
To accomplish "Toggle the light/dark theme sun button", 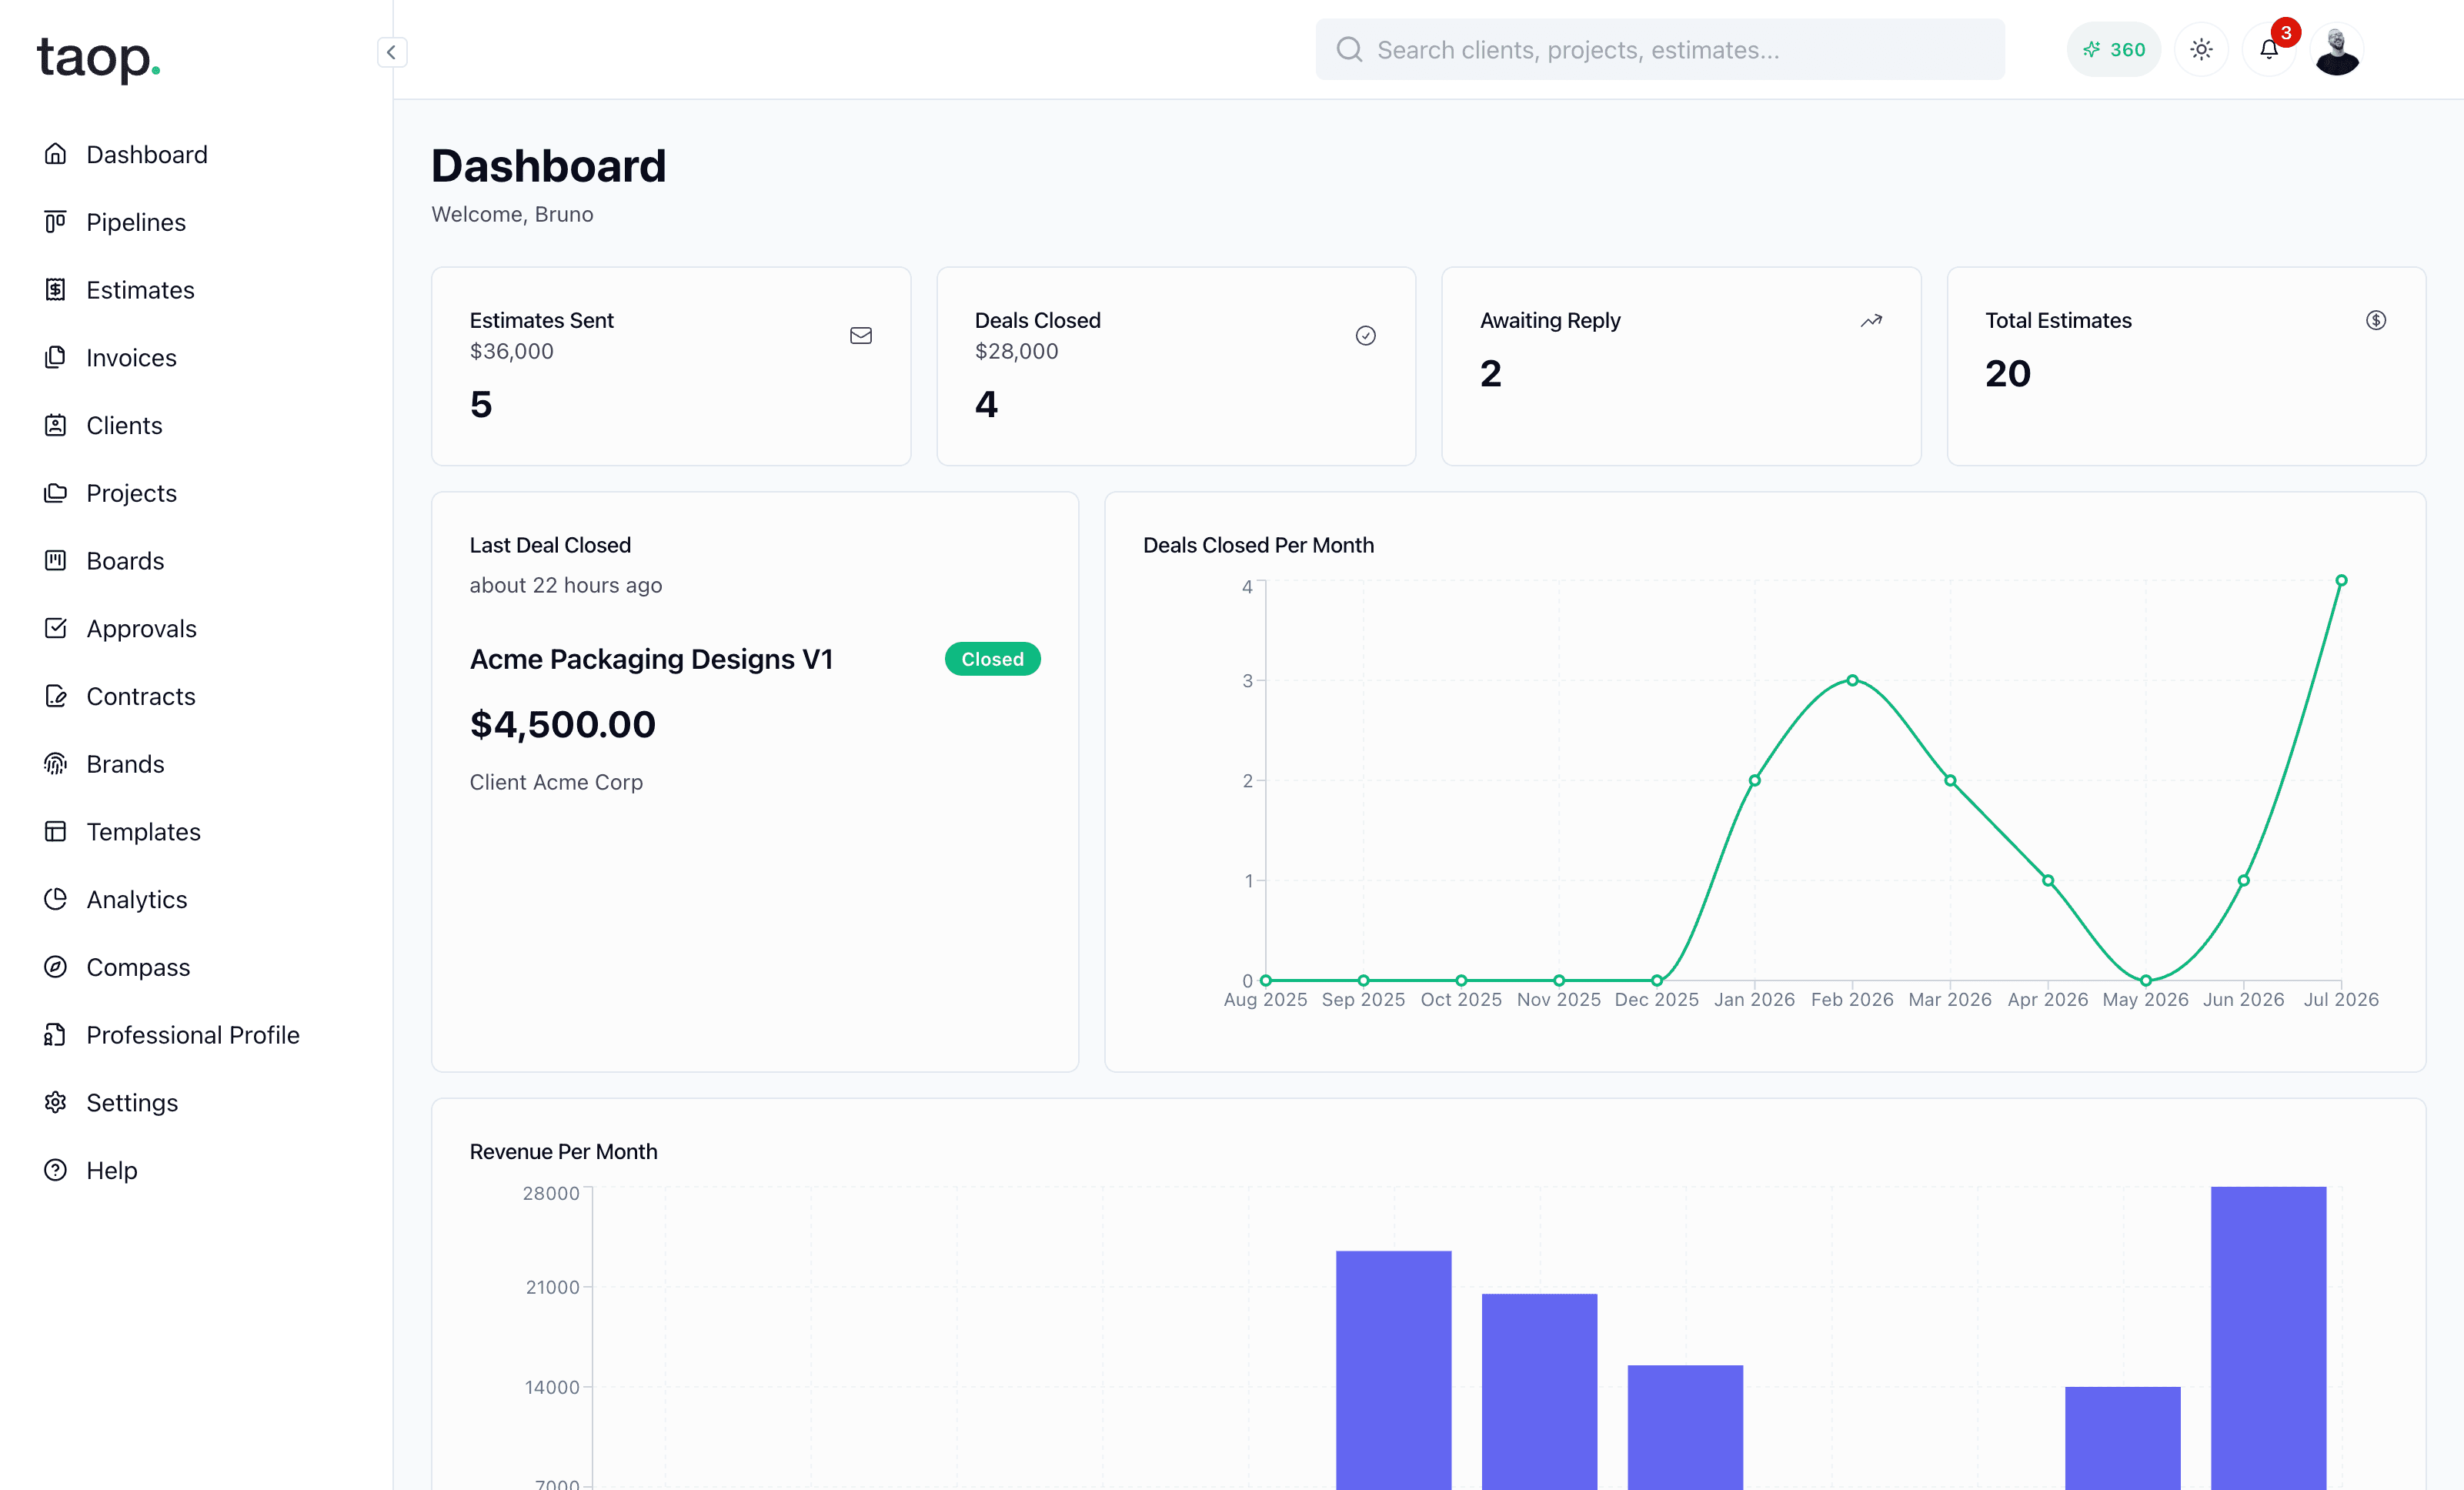I will pos(2201,49).
